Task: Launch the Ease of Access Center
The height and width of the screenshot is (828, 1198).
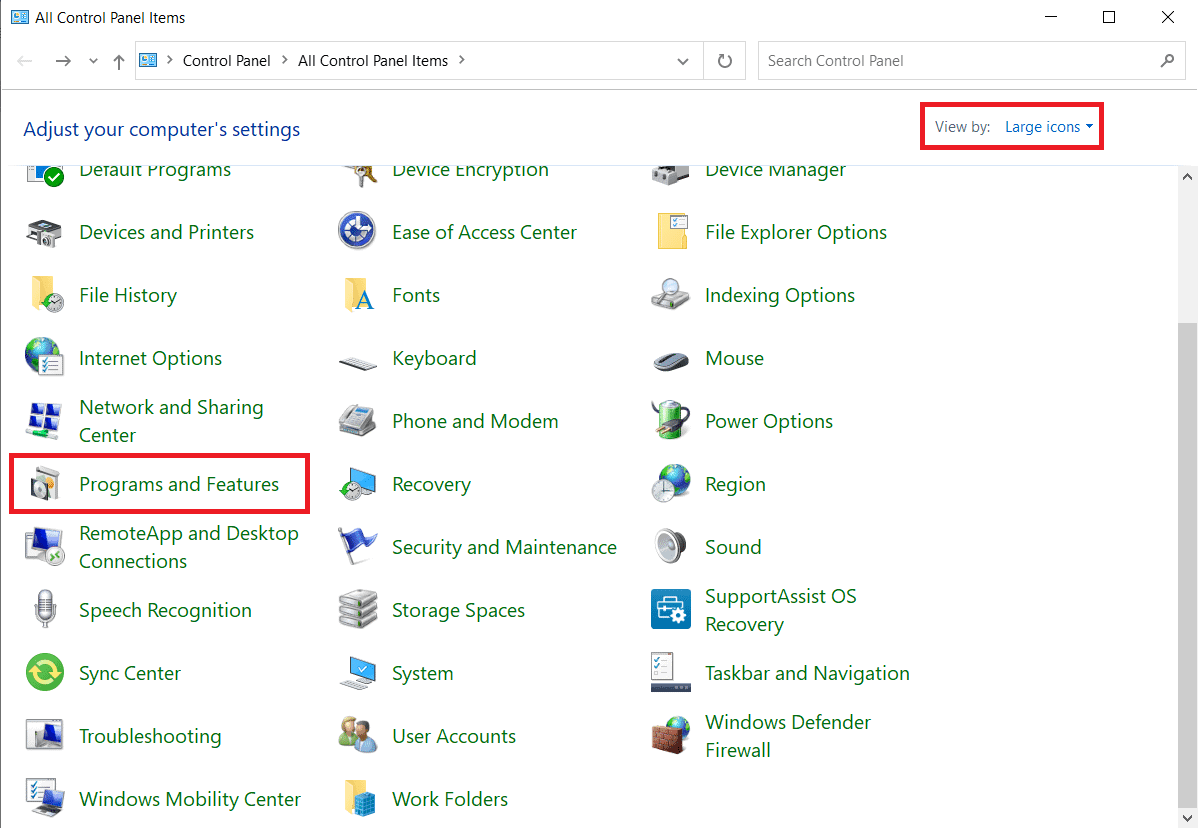Action: (484, 232)
